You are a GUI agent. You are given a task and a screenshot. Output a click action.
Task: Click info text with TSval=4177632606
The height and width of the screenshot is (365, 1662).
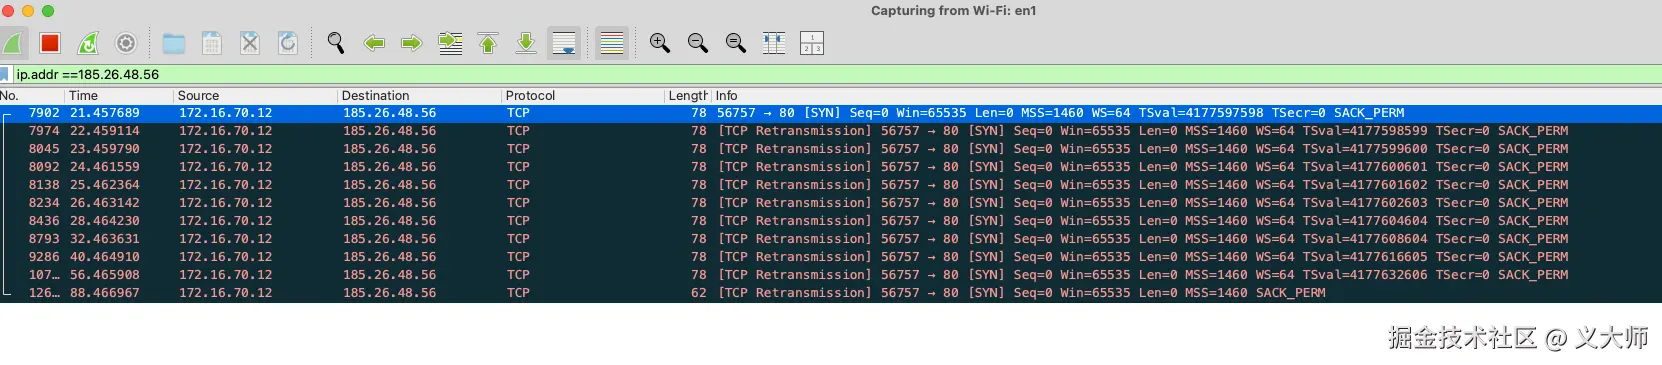1143,275
